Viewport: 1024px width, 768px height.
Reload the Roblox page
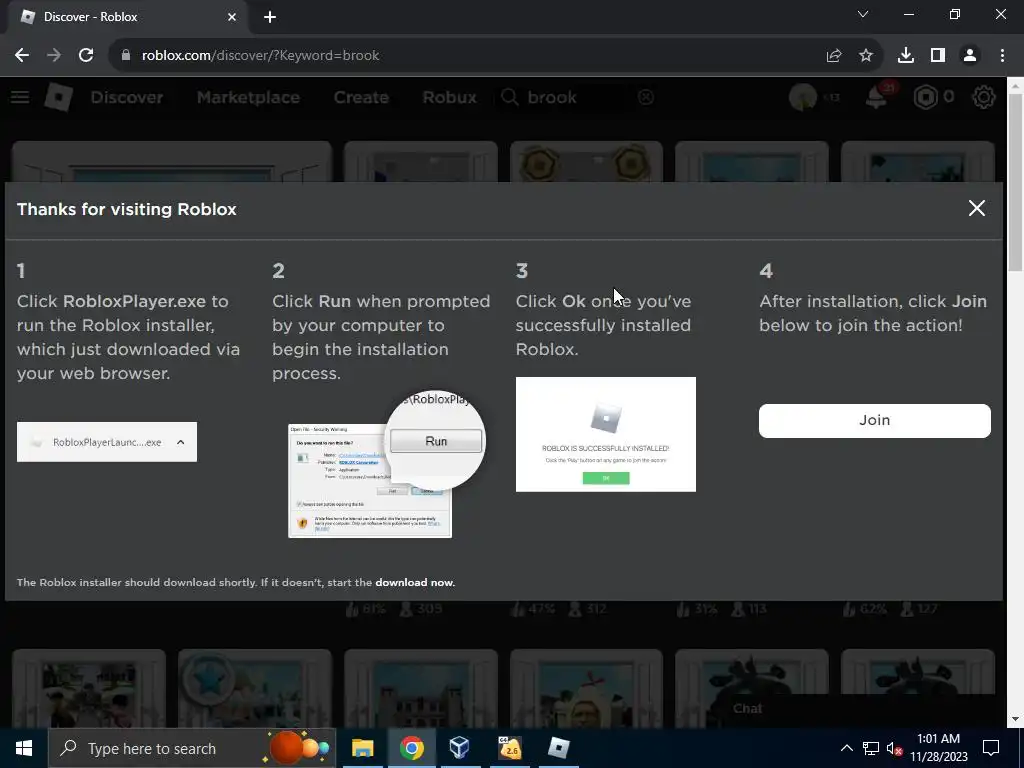(x=86, y=56)
